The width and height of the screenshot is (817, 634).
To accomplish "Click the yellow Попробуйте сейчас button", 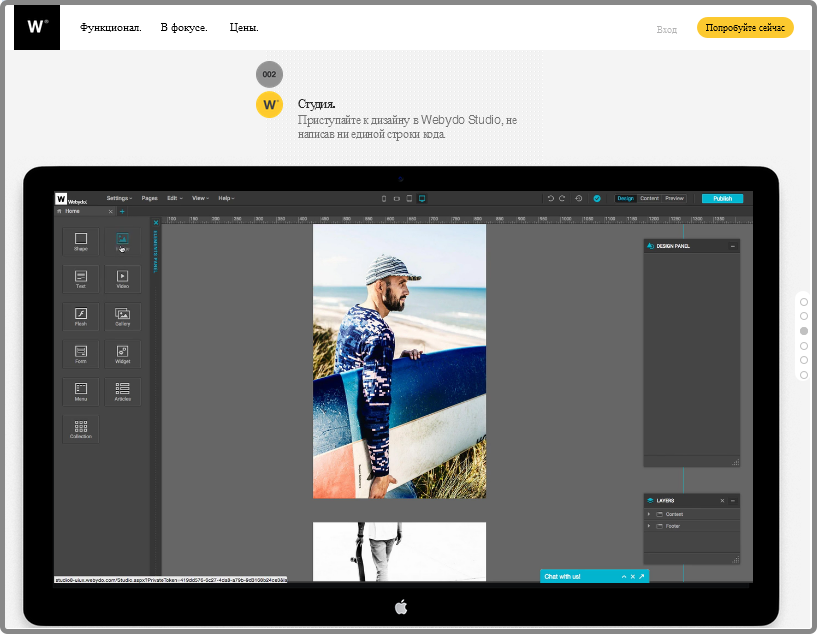I will (x=745, y=28).
